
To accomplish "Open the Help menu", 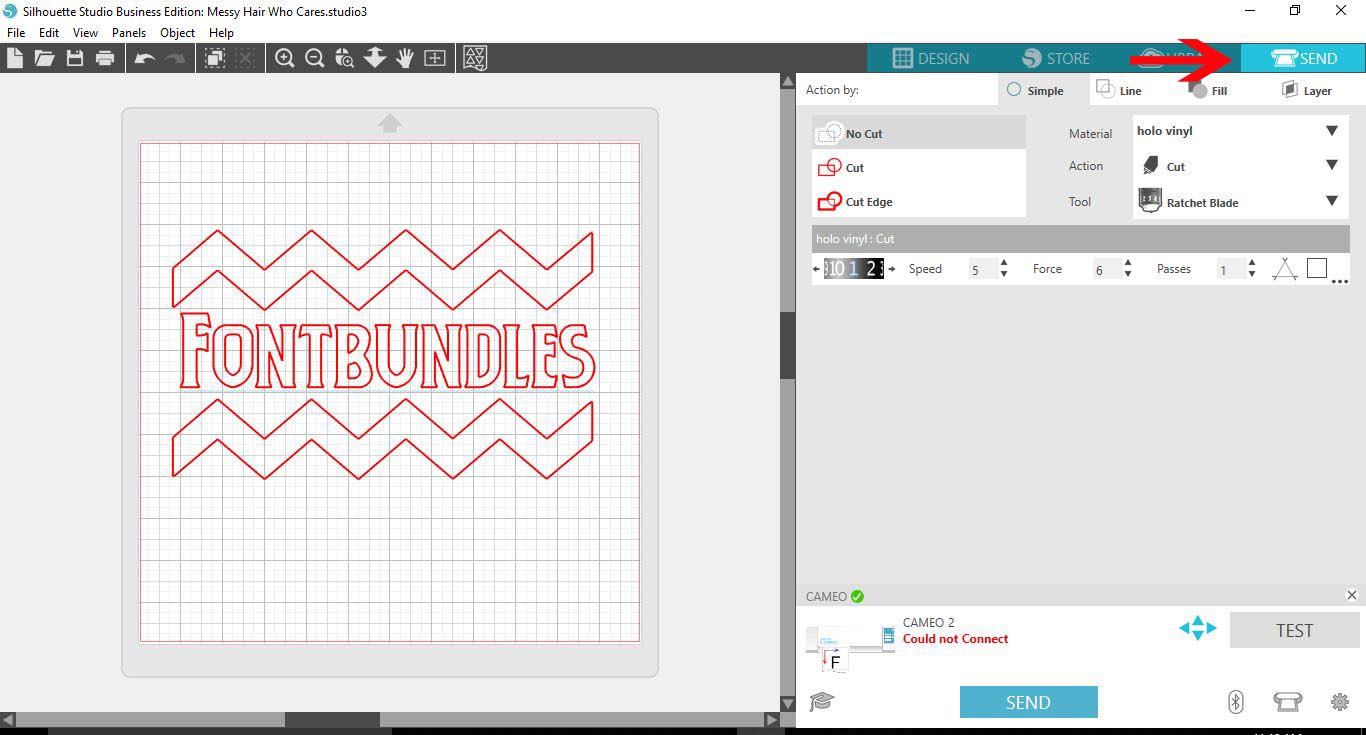I will (x=221, y=33).
